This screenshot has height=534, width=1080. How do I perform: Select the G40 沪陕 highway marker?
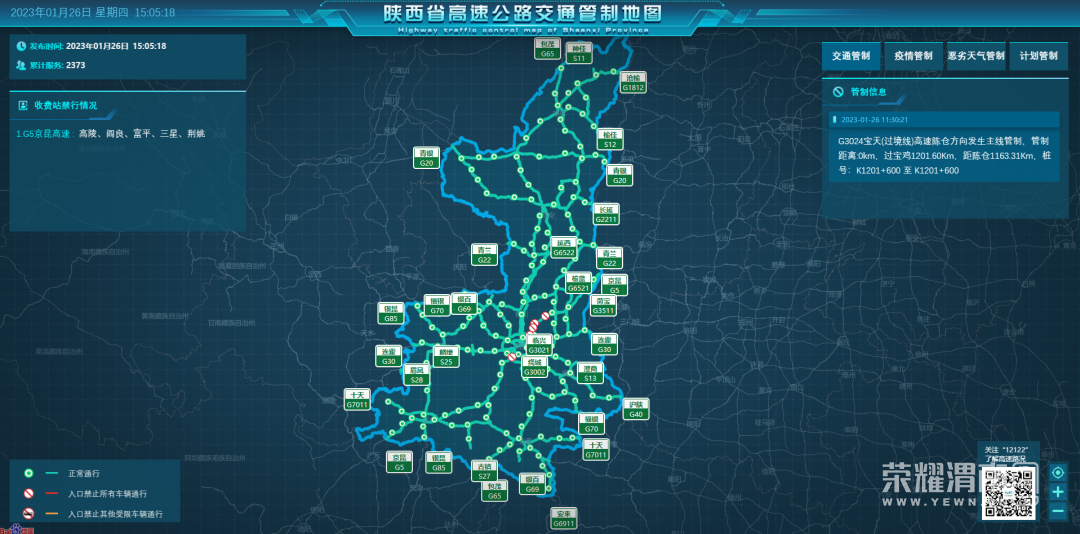click(x=636, y=409)
